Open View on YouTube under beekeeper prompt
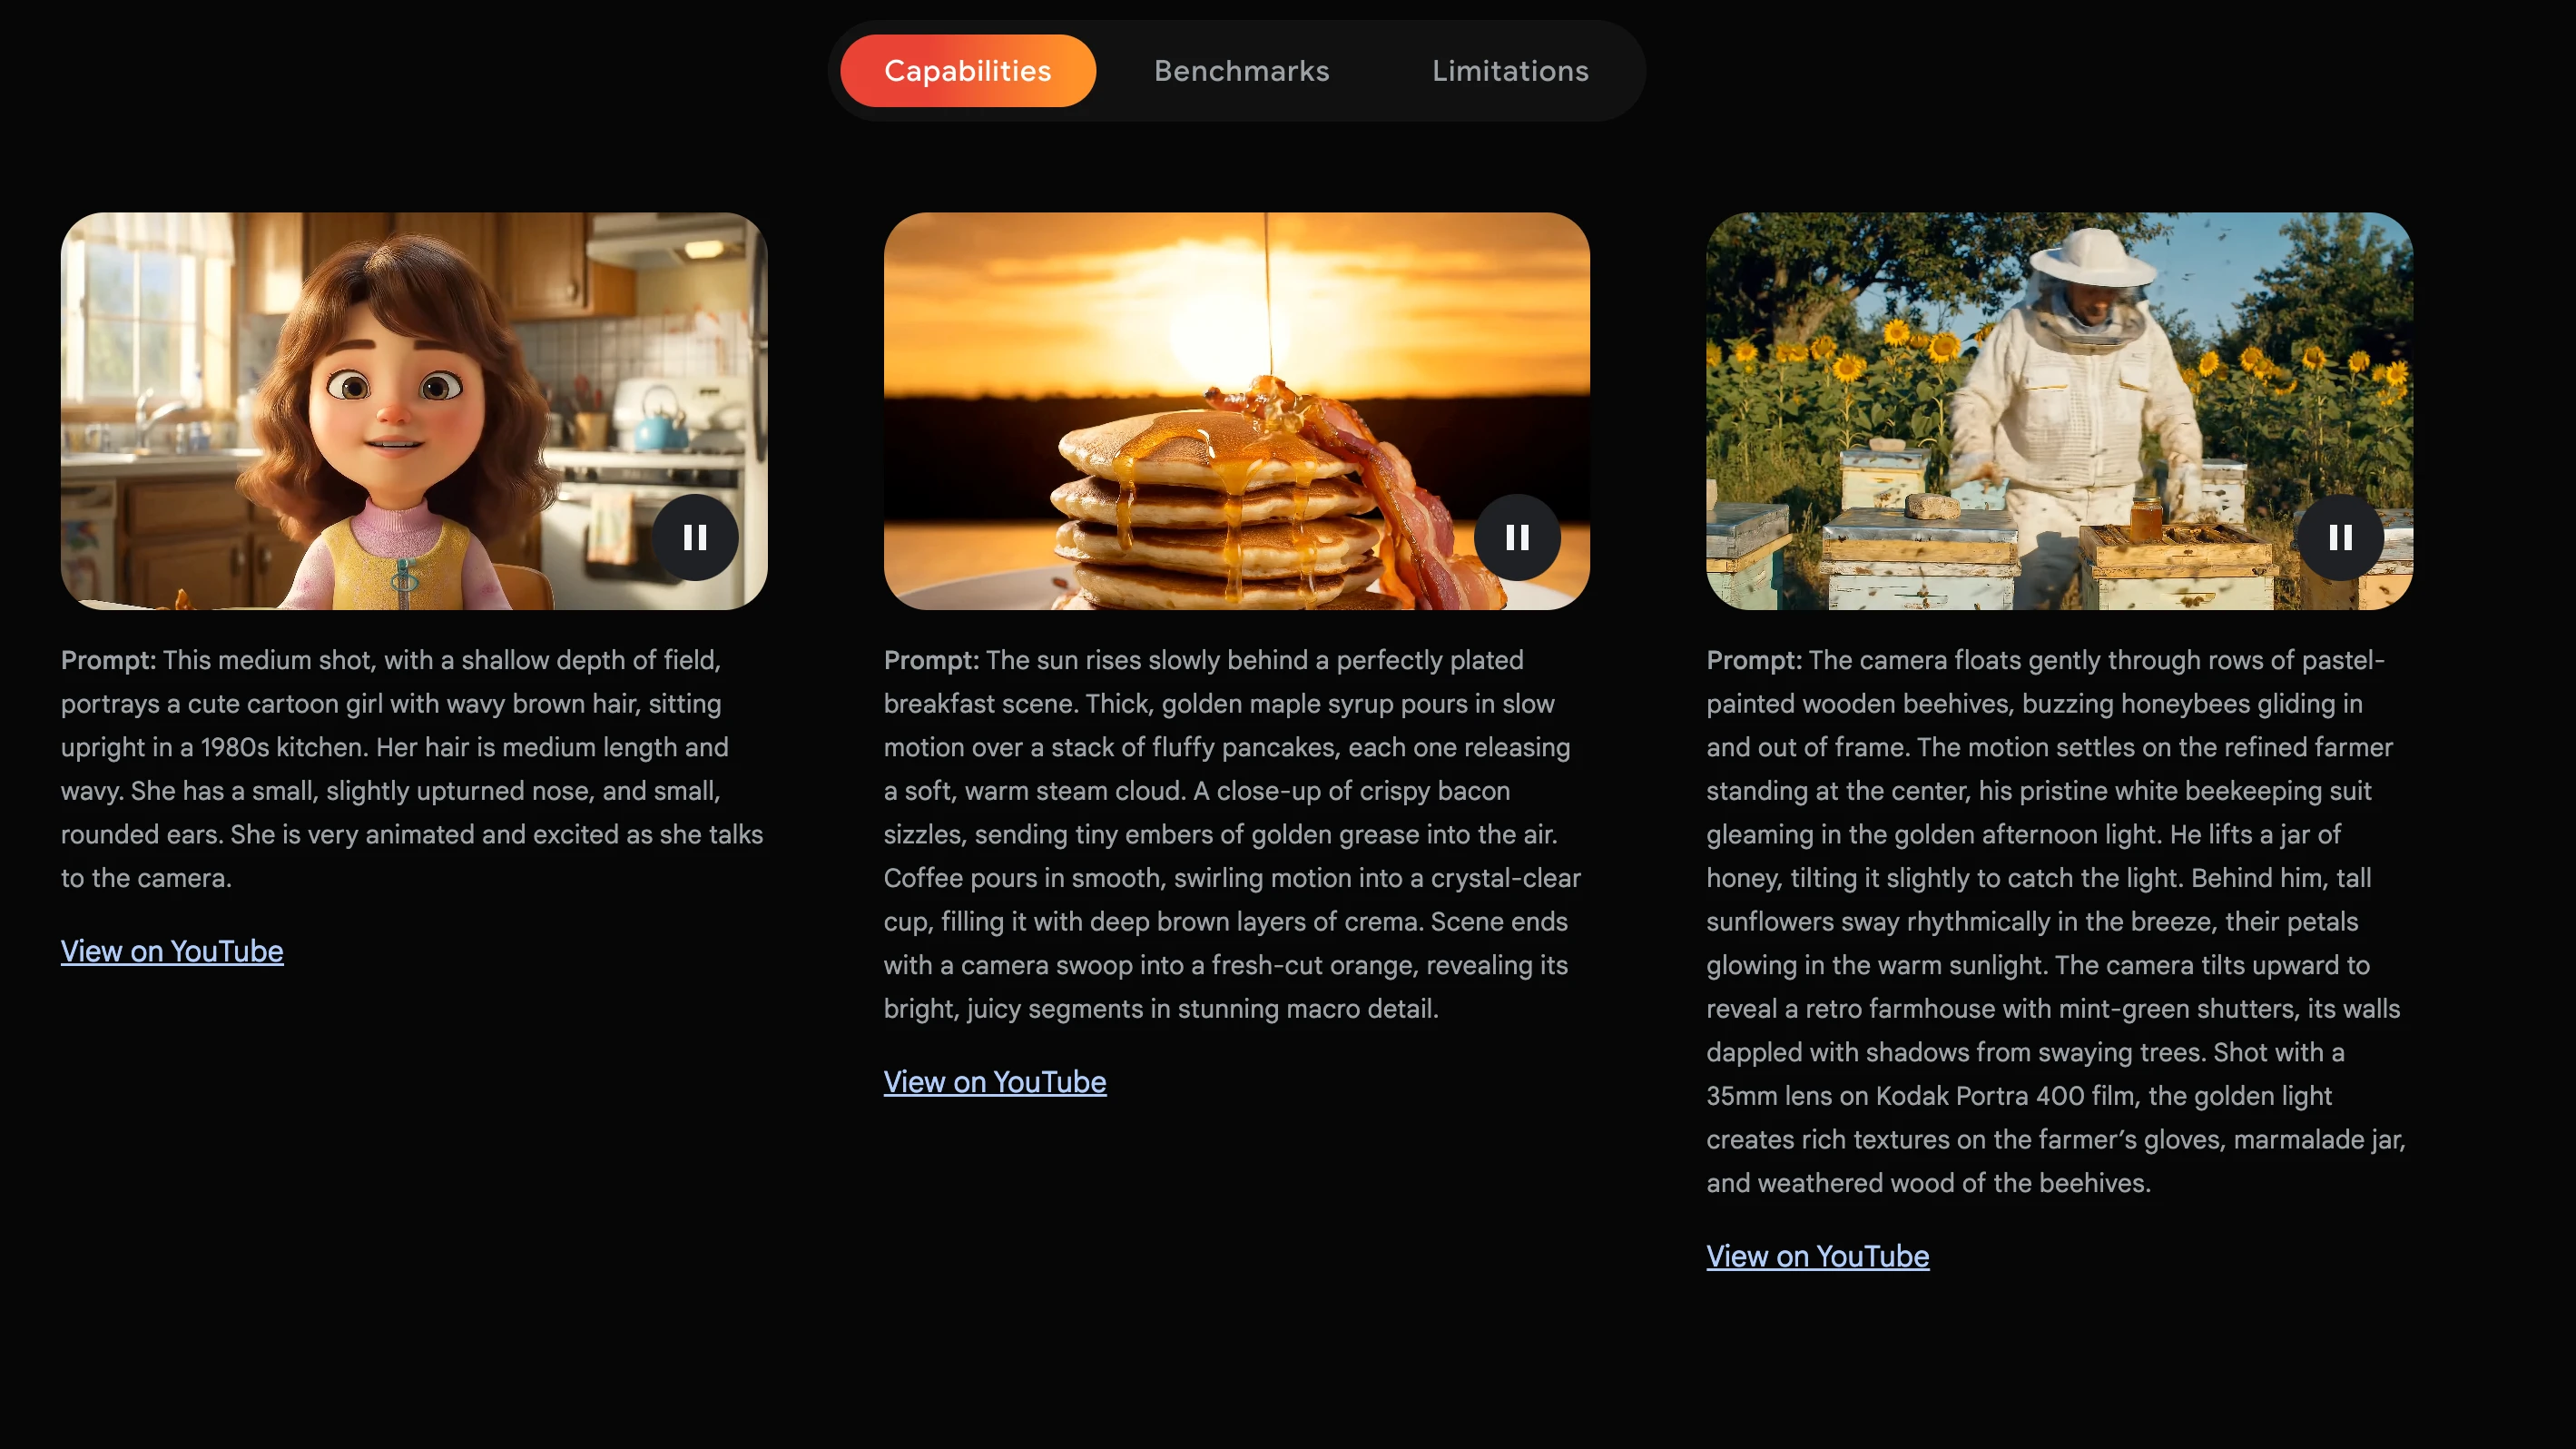Screen dimensions: 2576x1449 pos(1817,1256)
